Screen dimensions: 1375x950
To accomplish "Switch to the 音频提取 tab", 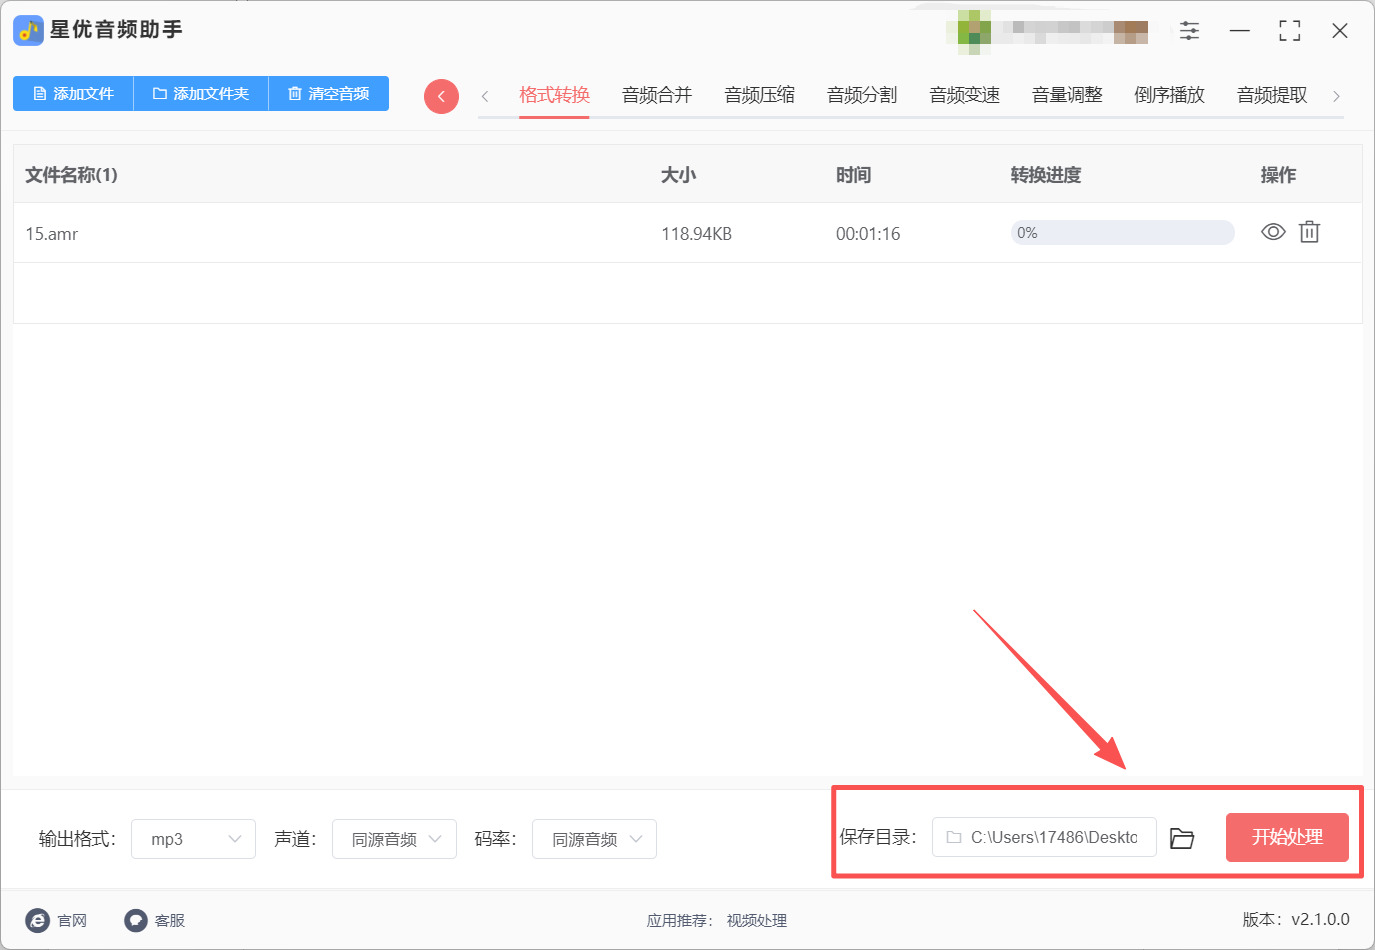I will coord(1272,95).
